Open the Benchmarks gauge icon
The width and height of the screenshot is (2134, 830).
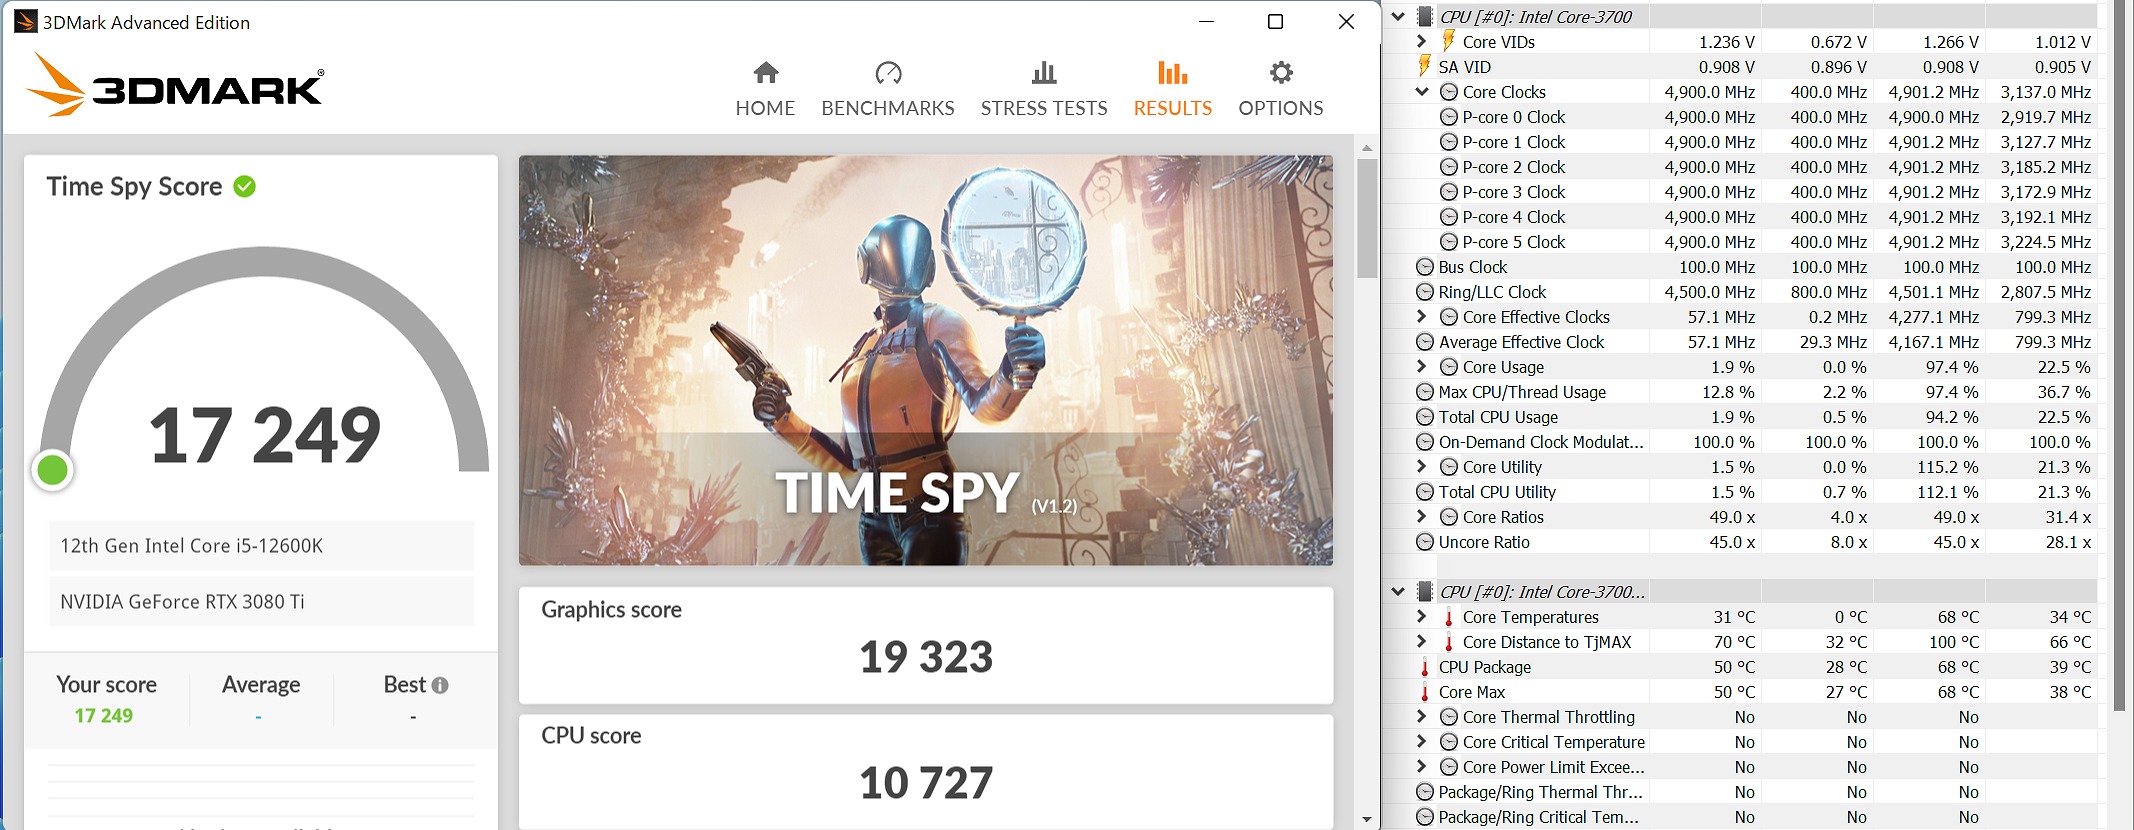click(888, 73)
